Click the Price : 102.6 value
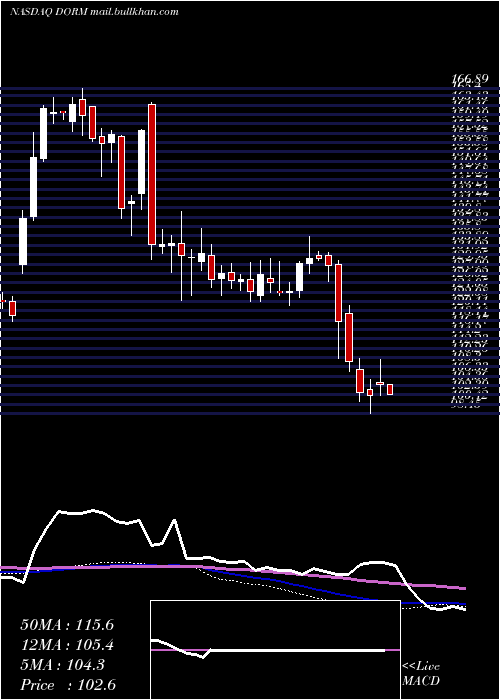The image size is (500, 700). (x=68, y=685)
